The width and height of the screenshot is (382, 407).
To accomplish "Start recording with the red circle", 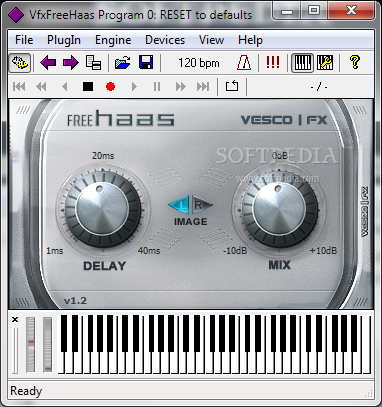I will 110,87.
